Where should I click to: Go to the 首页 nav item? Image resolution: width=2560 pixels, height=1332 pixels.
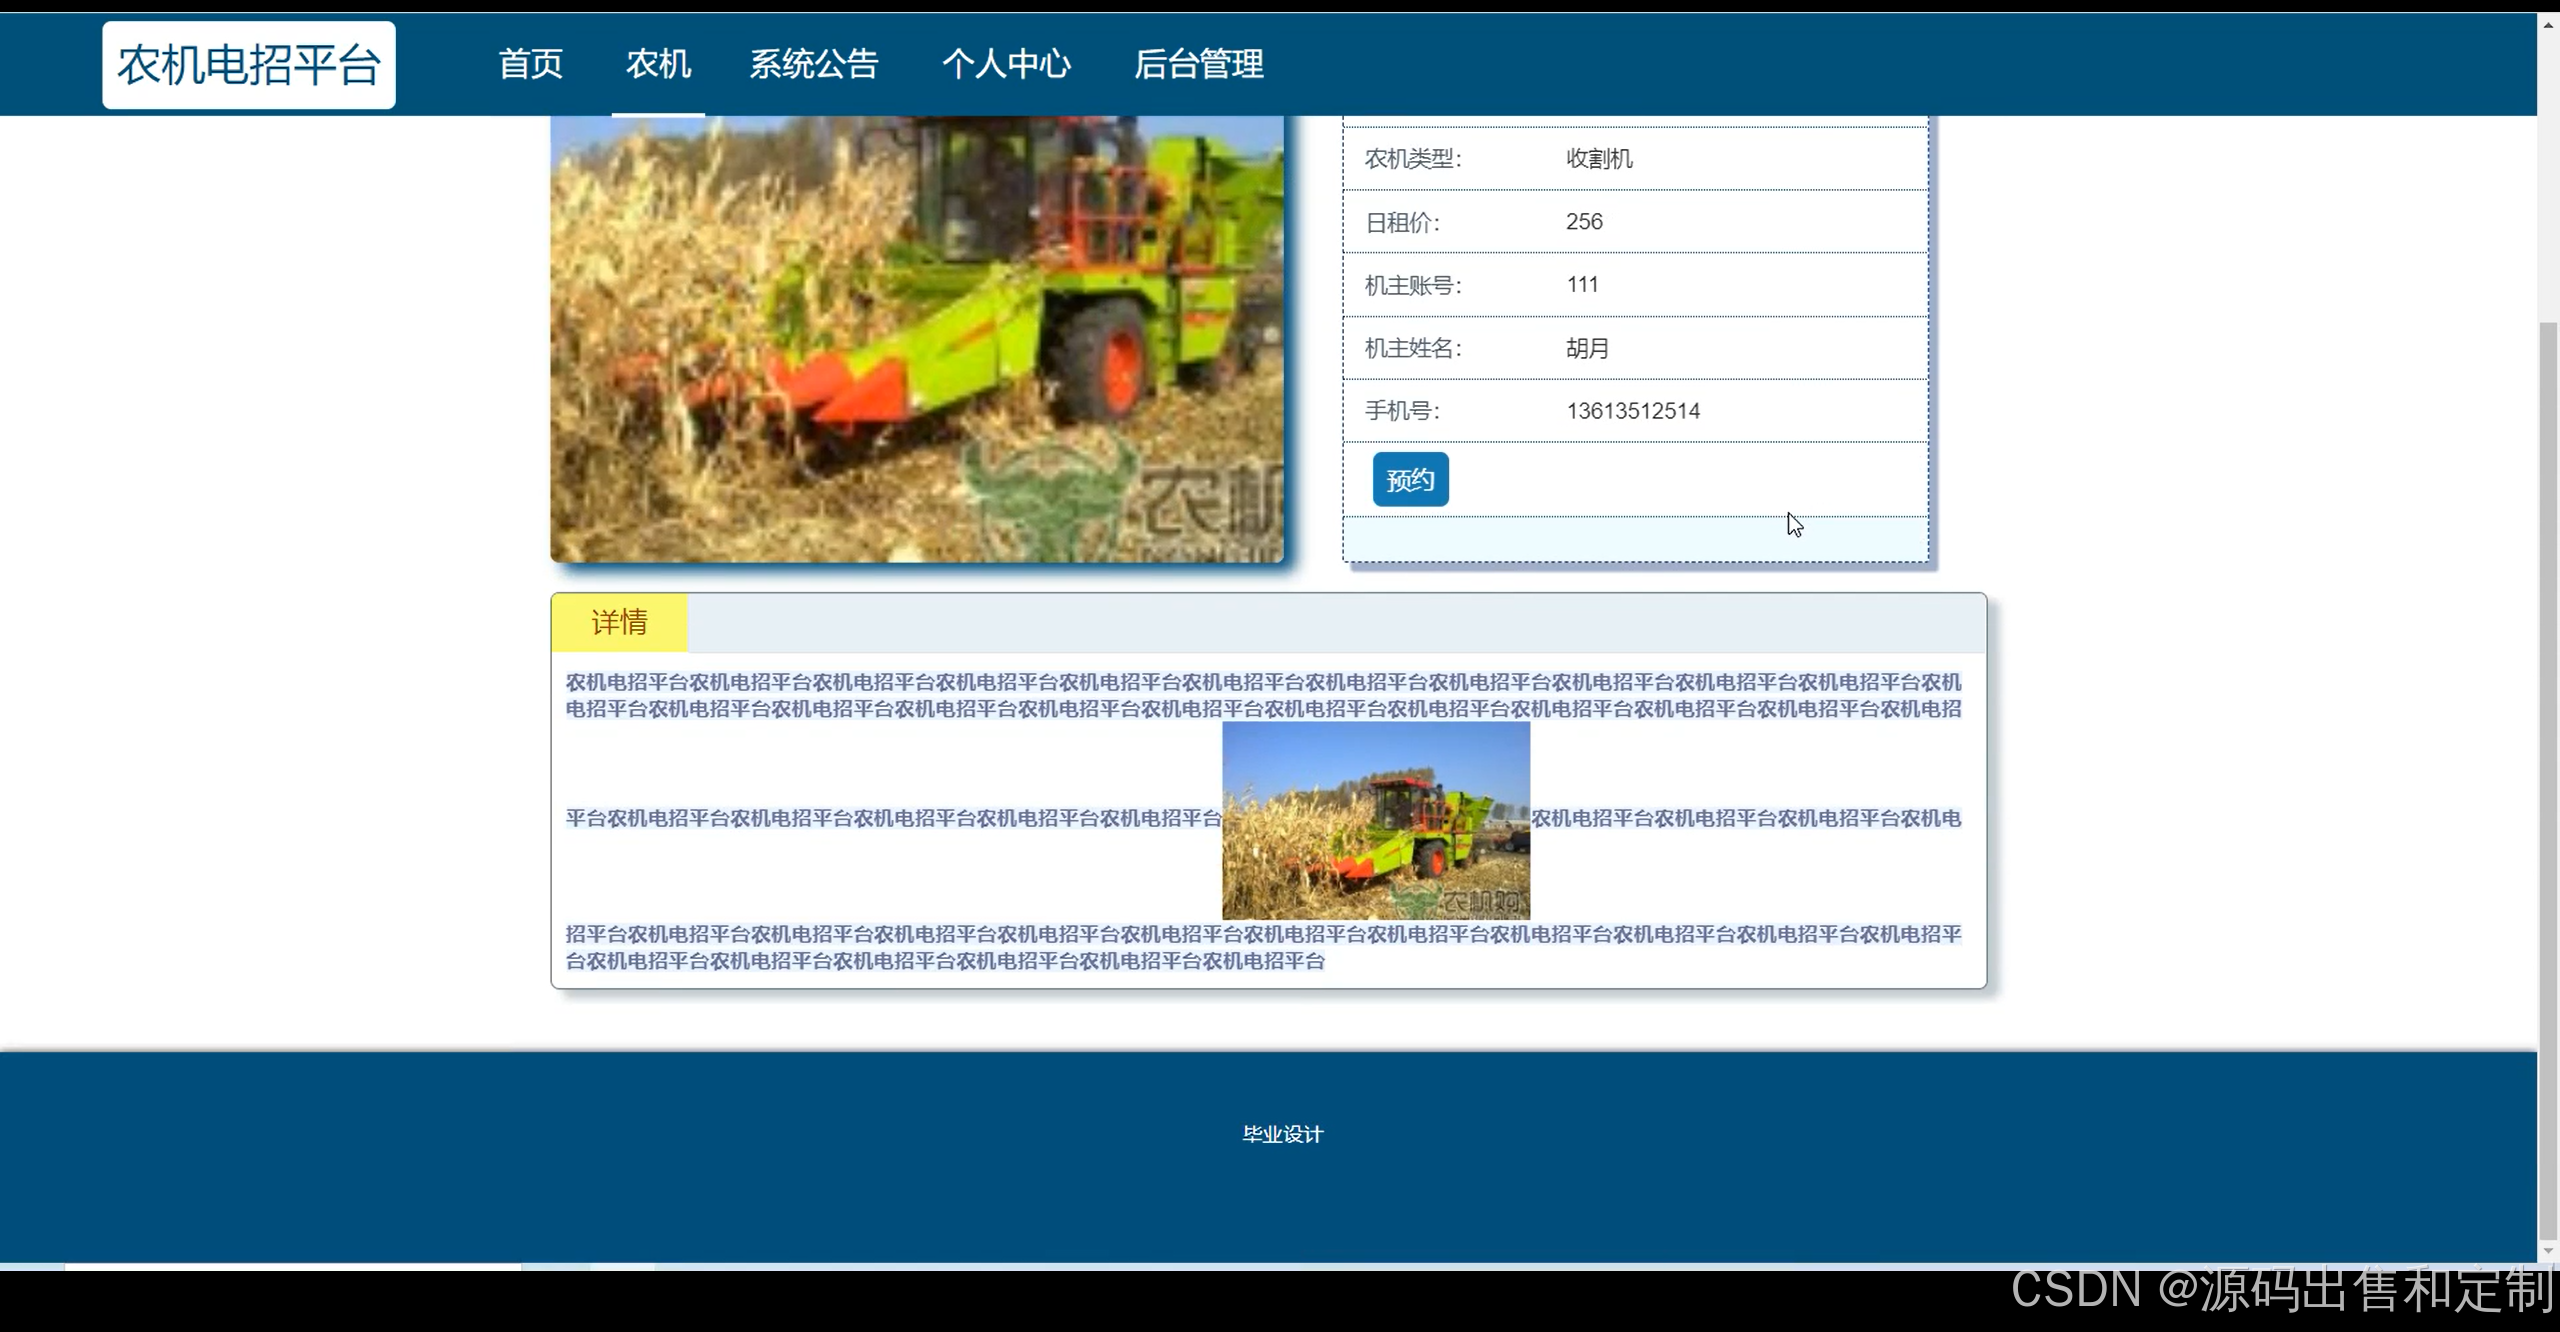(530, 64)
